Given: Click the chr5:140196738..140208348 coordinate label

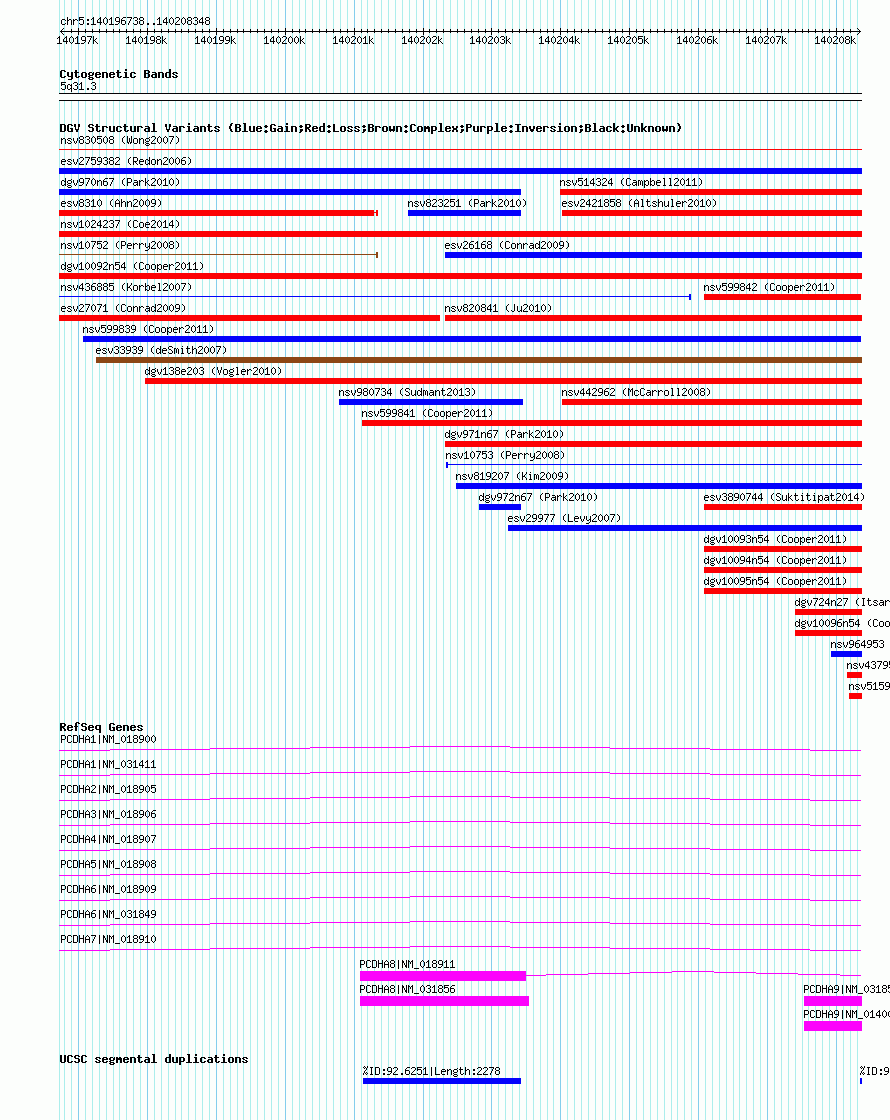Looking at the screenshot, I should point(135,21).
